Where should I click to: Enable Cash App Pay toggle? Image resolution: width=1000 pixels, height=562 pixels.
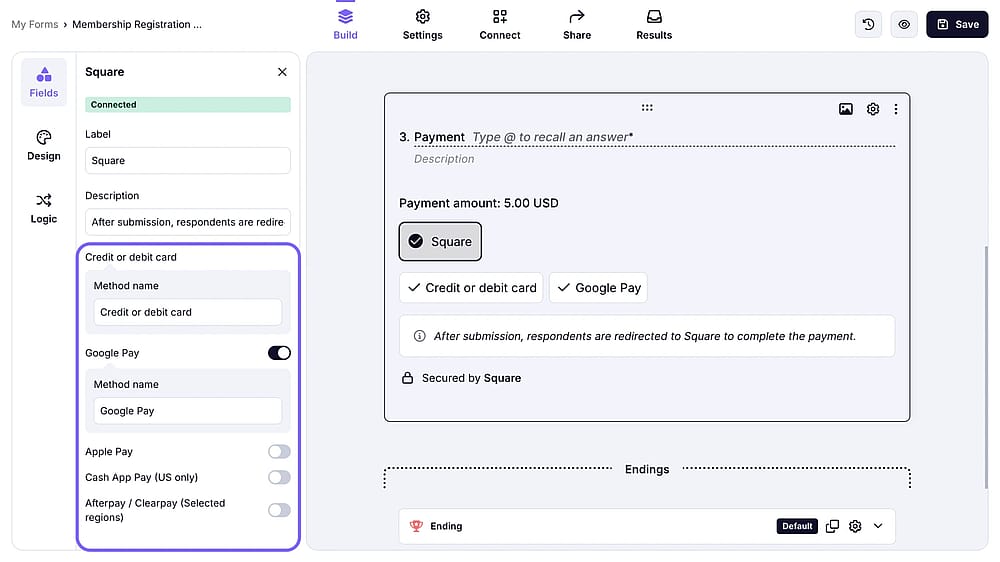[279, 477]
